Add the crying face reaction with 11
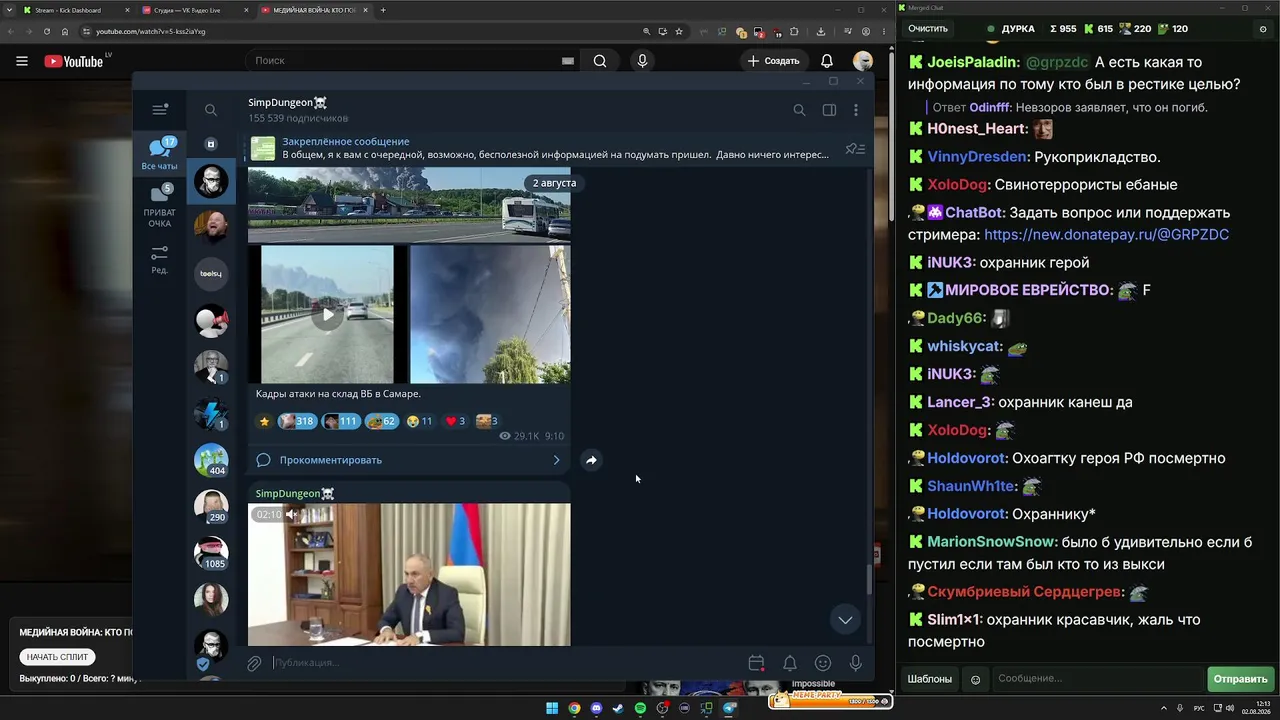Screen dimensions: 1280x720 pos(420,421)
